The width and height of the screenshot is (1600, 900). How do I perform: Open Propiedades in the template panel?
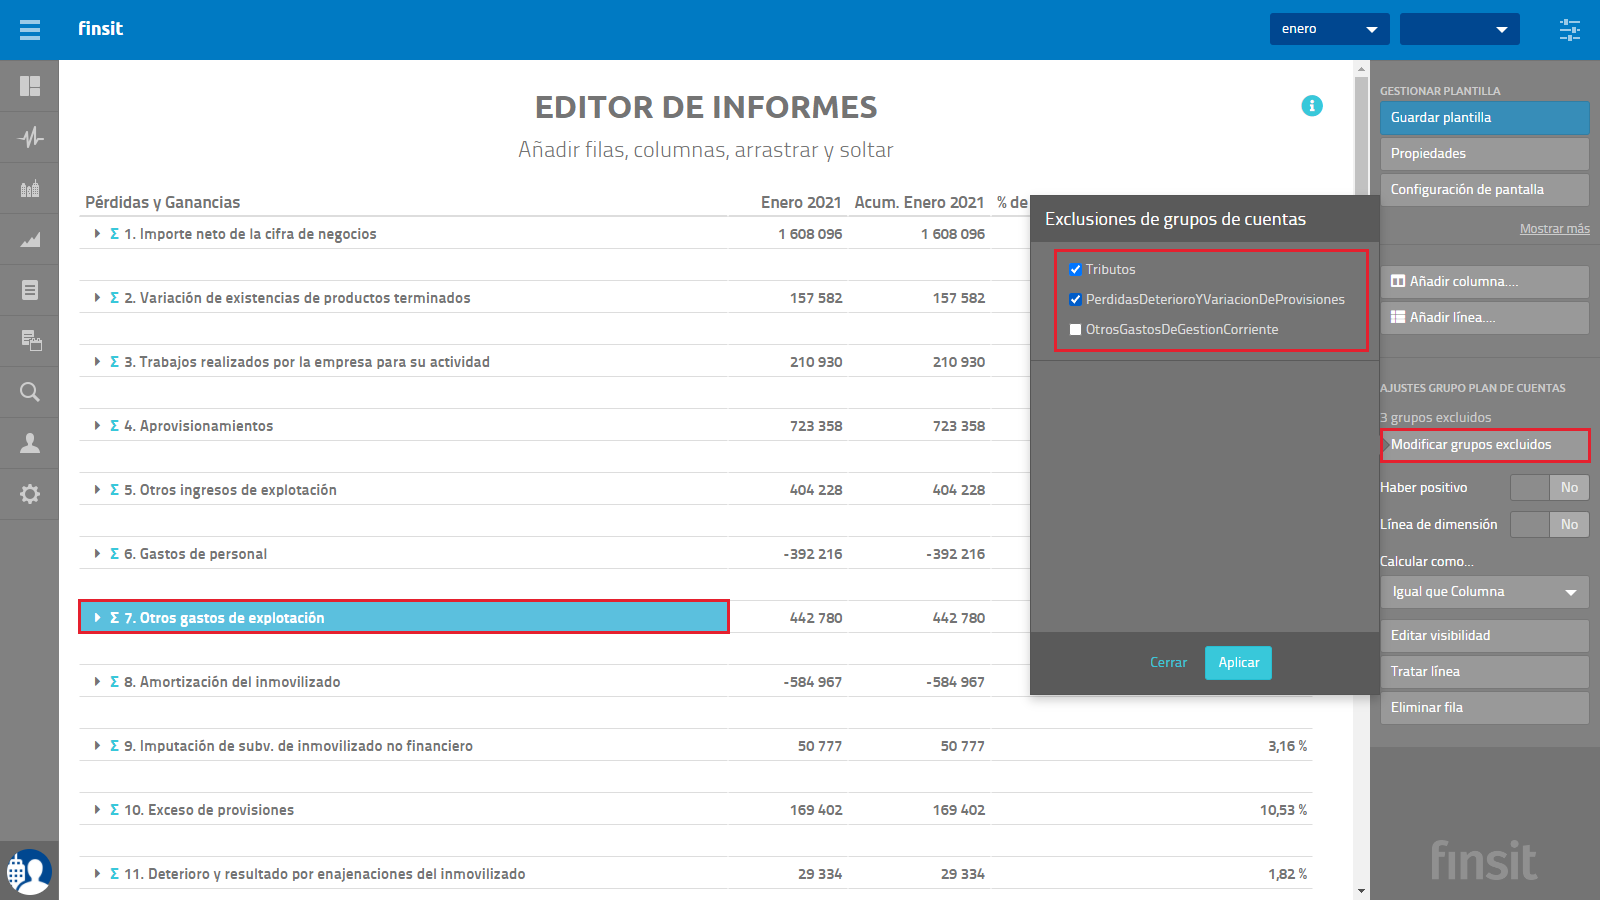[1484, 154]
